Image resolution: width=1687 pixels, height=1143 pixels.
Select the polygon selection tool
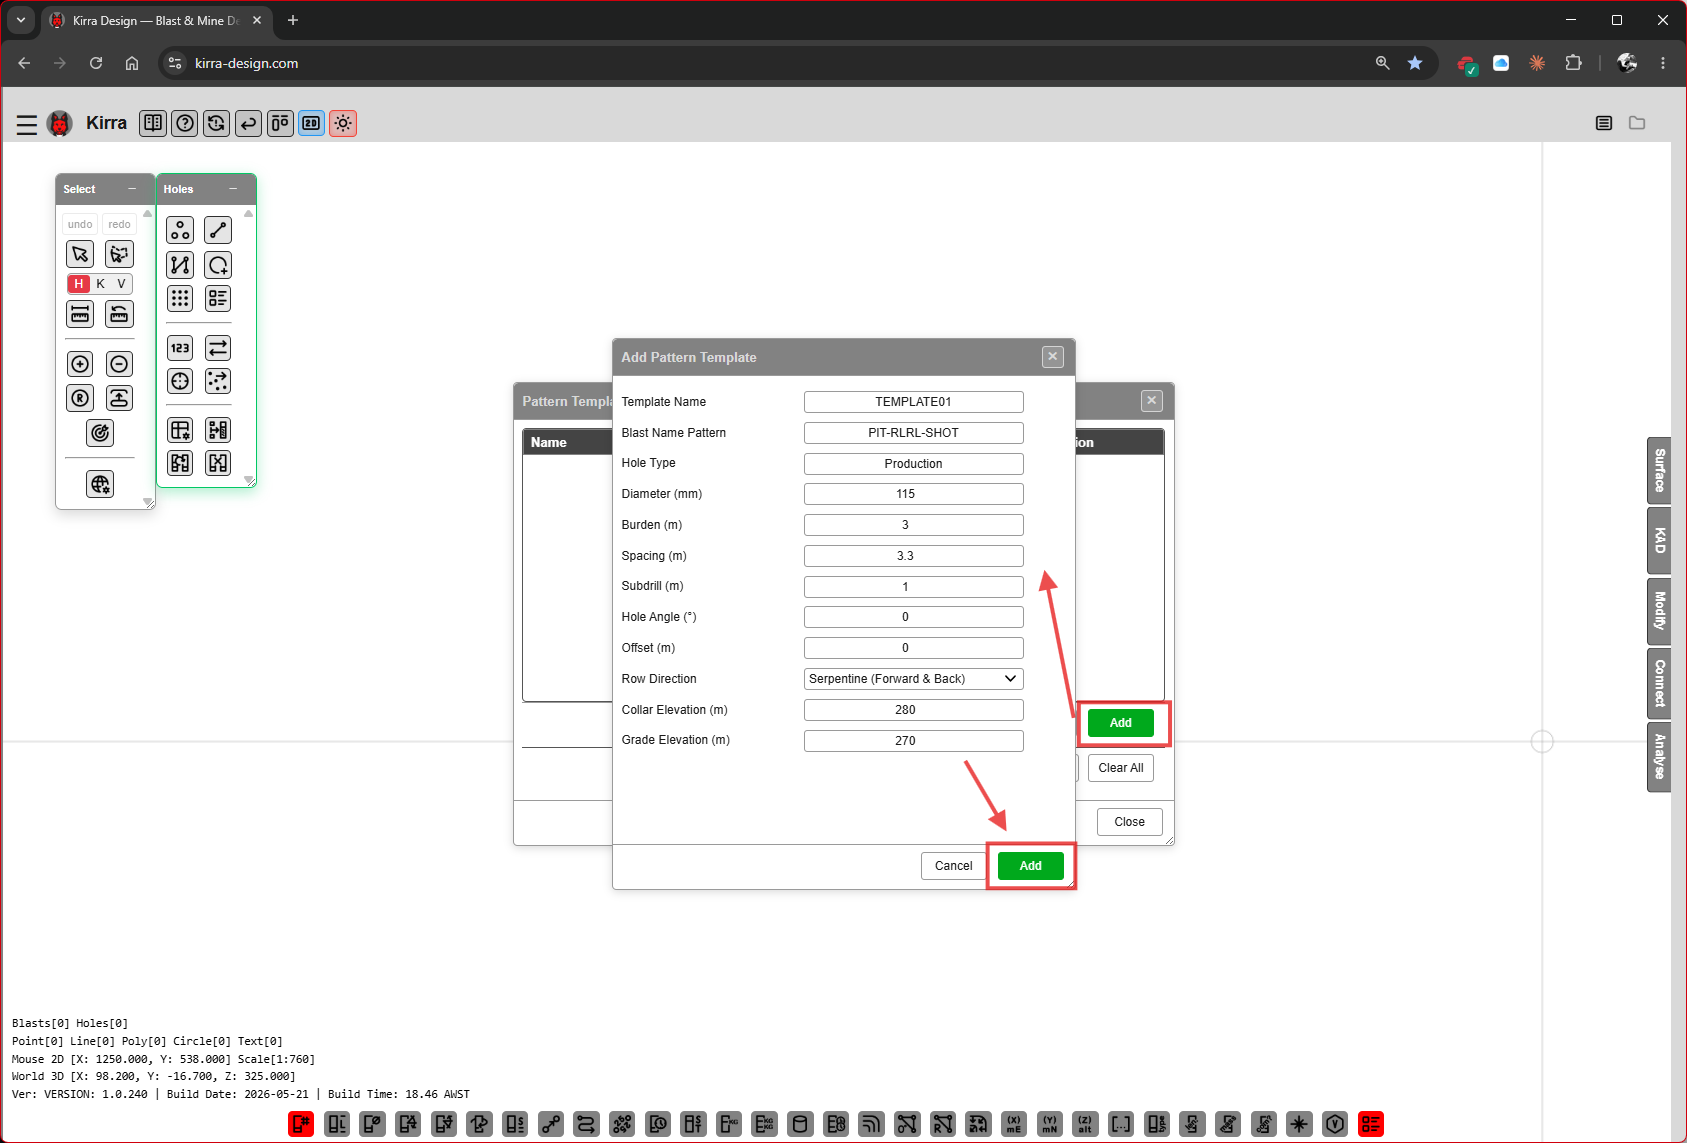point(119,254)
